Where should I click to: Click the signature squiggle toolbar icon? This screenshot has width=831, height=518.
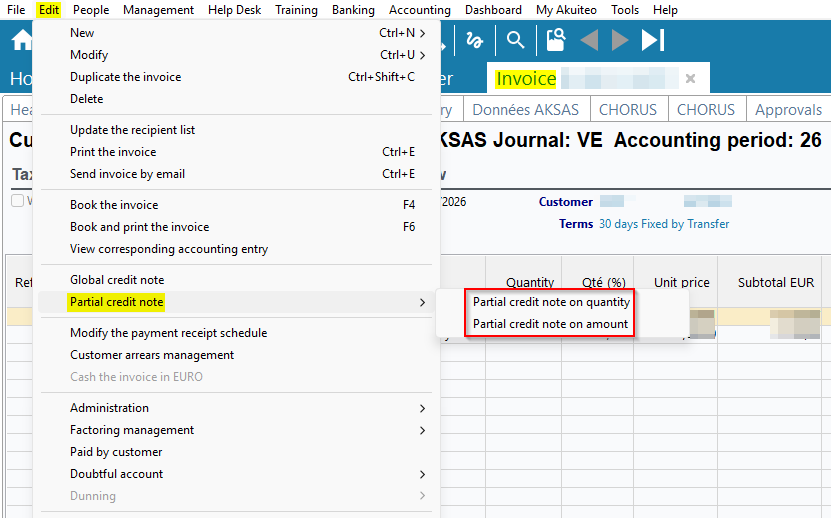(x=477, y=40)
